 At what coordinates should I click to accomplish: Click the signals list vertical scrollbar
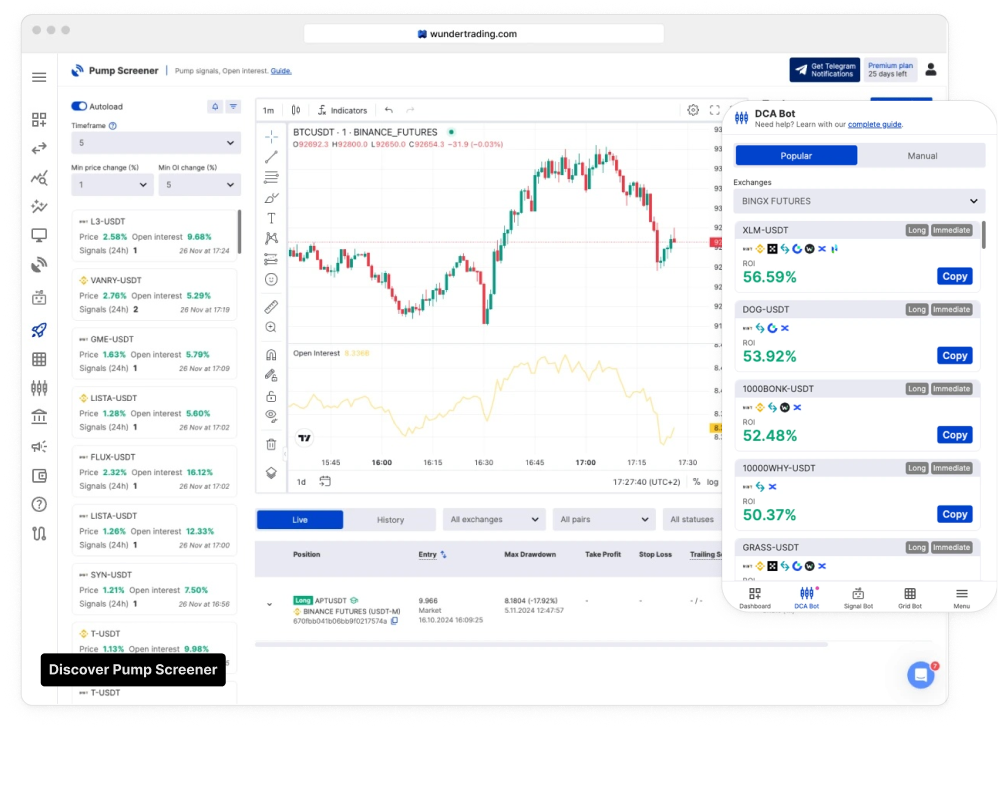coord(239,231)
